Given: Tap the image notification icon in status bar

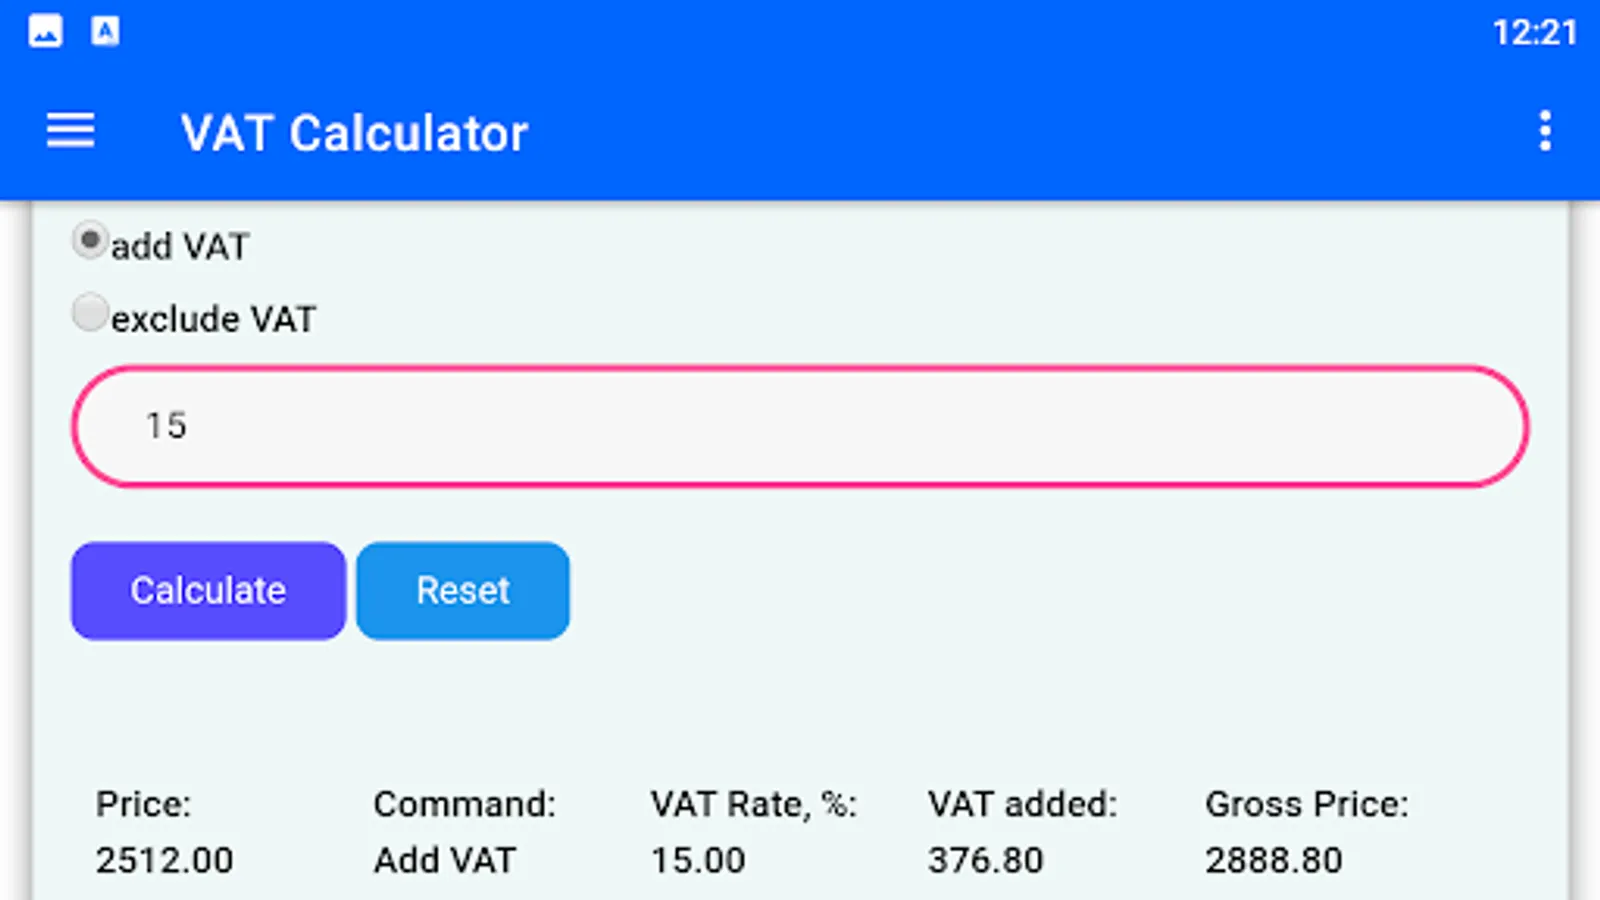Looking at the screenshot, I should click(45, 32).
